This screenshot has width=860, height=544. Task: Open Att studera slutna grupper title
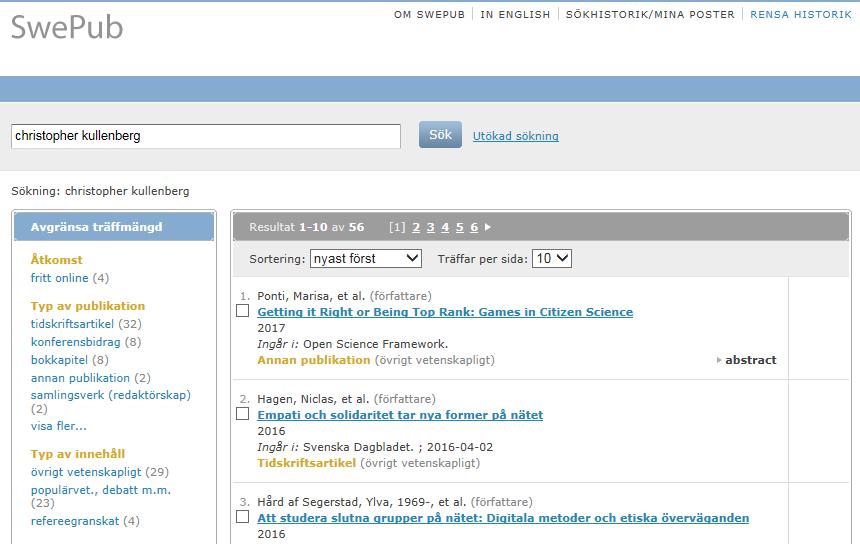[503, 518]
